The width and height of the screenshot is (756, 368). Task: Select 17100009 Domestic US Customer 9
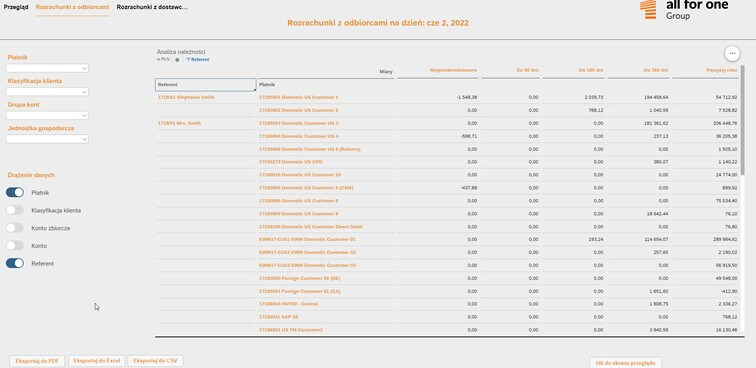298,214
